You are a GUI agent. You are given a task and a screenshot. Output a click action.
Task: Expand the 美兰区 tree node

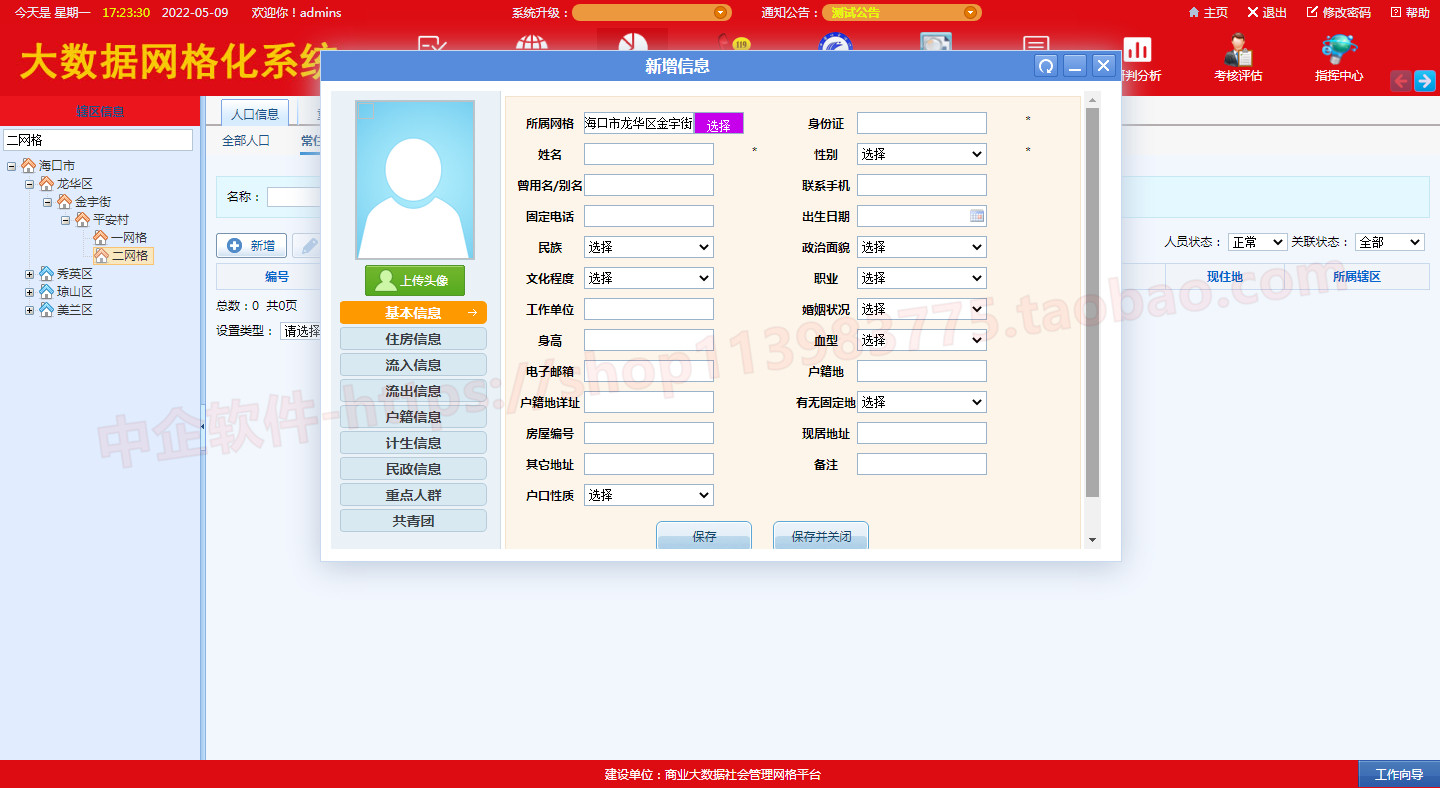(x=29, y=310)
